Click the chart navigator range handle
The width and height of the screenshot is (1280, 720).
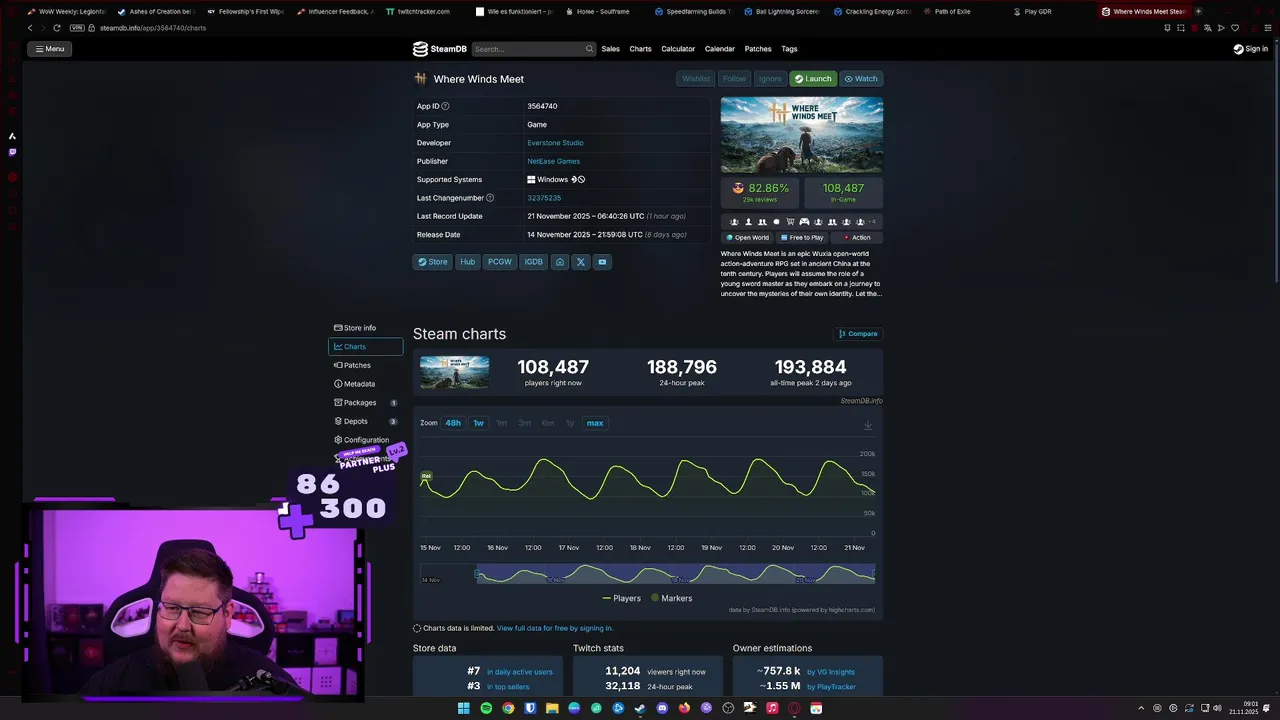pos(479,574)
